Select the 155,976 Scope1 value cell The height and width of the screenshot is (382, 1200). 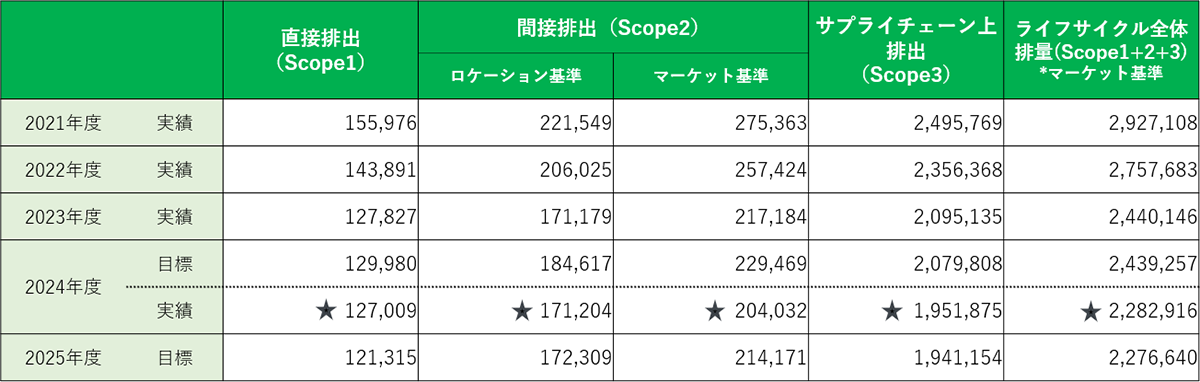[321, 124]
